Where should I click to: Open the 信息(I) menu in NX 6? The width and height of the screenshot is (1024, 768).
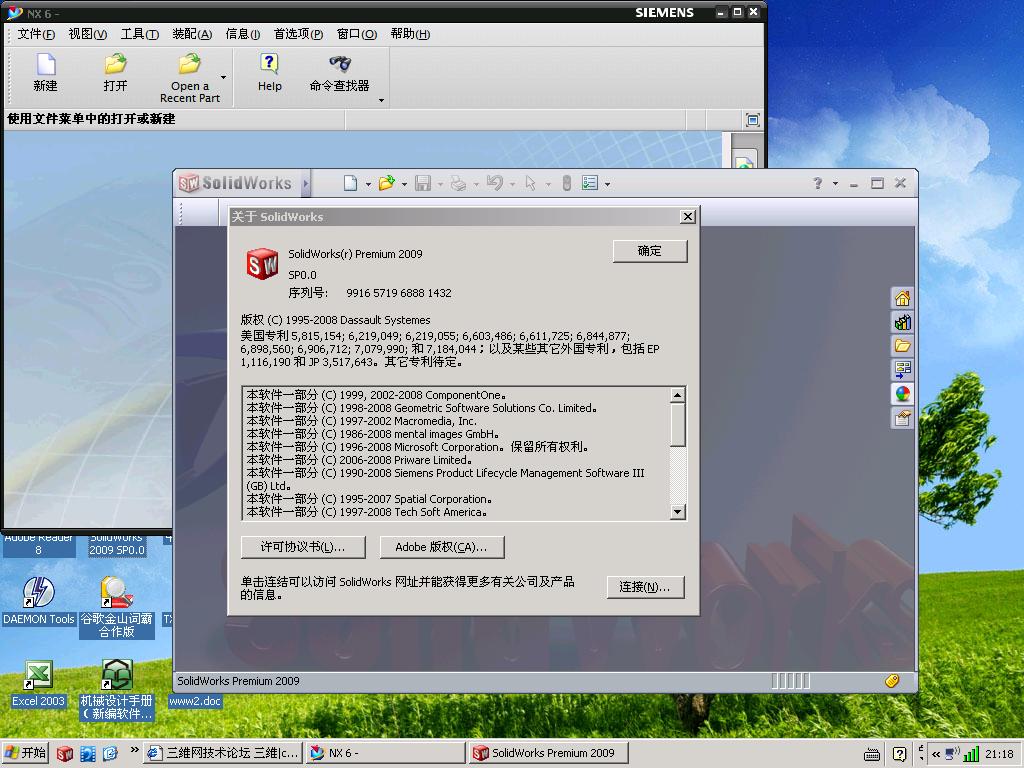pyautogui.click(x=242, y=34)
